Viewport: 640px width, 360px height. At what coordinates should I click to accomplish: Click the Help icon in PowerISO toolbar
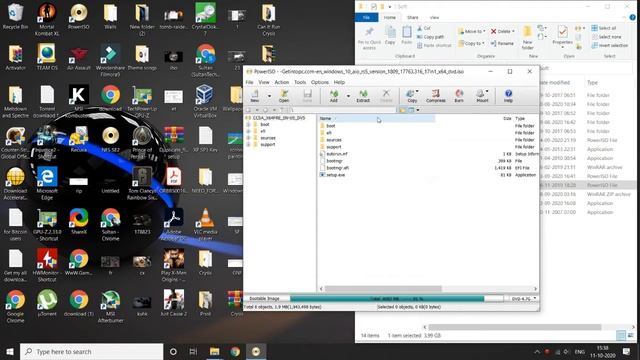pos(508,96)
